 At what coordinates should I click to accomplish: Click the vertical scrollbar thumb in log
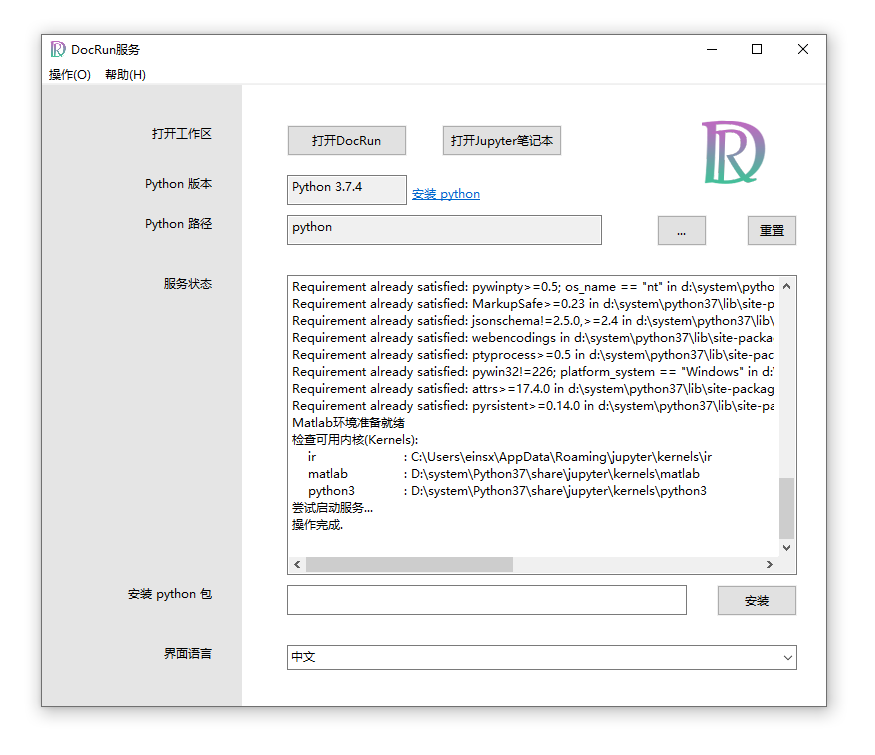click(786, 508)
